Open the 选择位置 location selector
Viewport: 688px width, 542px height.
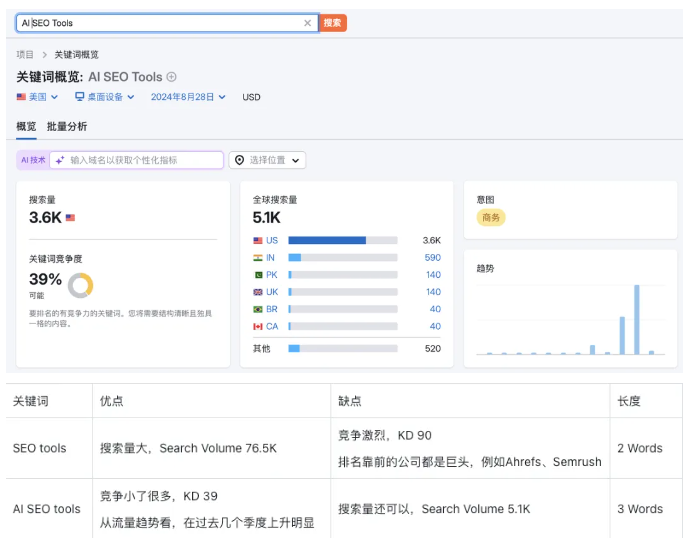(x=267, y=160)
